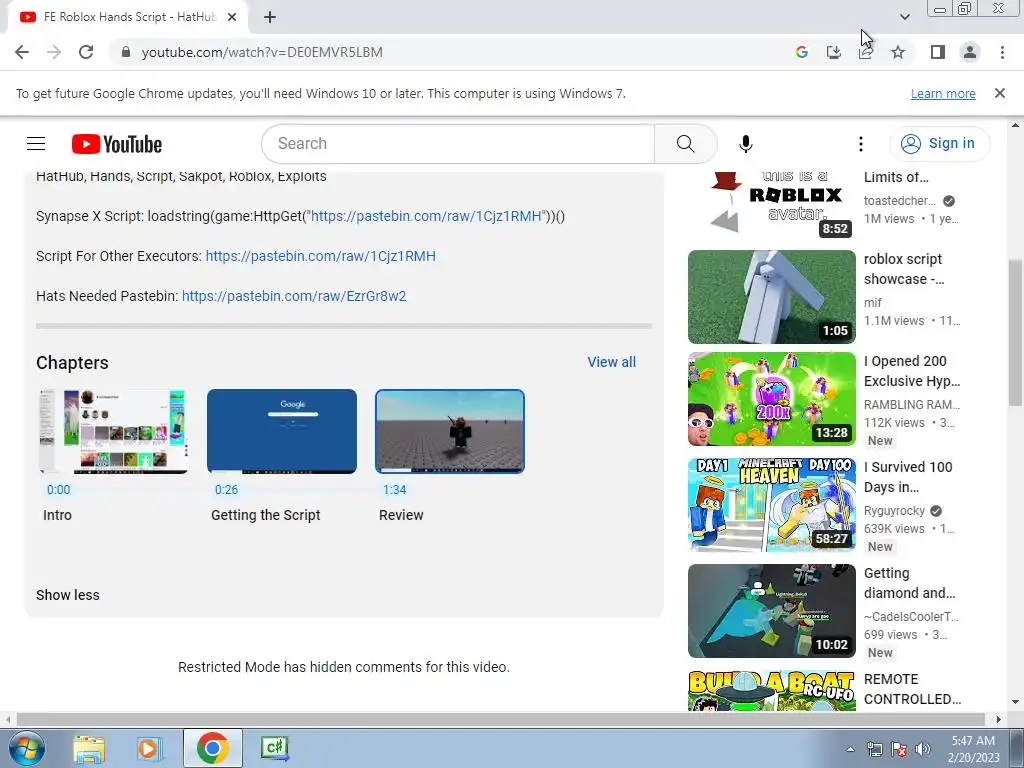Screen dimensions: 1024x768
Task: Open roblox script showcase video thumbnail
Action: click(x=771, y=296)
